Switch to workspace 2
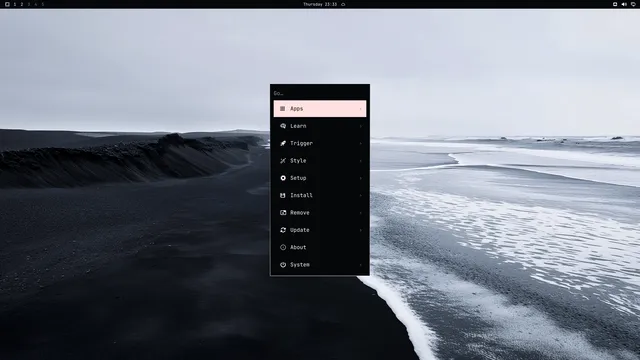 (x=22, y=4)
